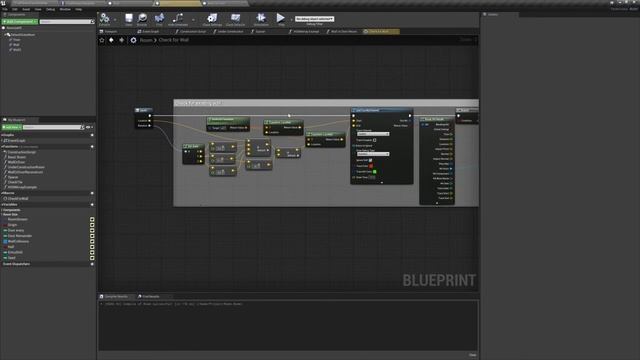Open Browse to asset in content browser
This screenshot has width=640, height=360.
[x=142, y=19]
